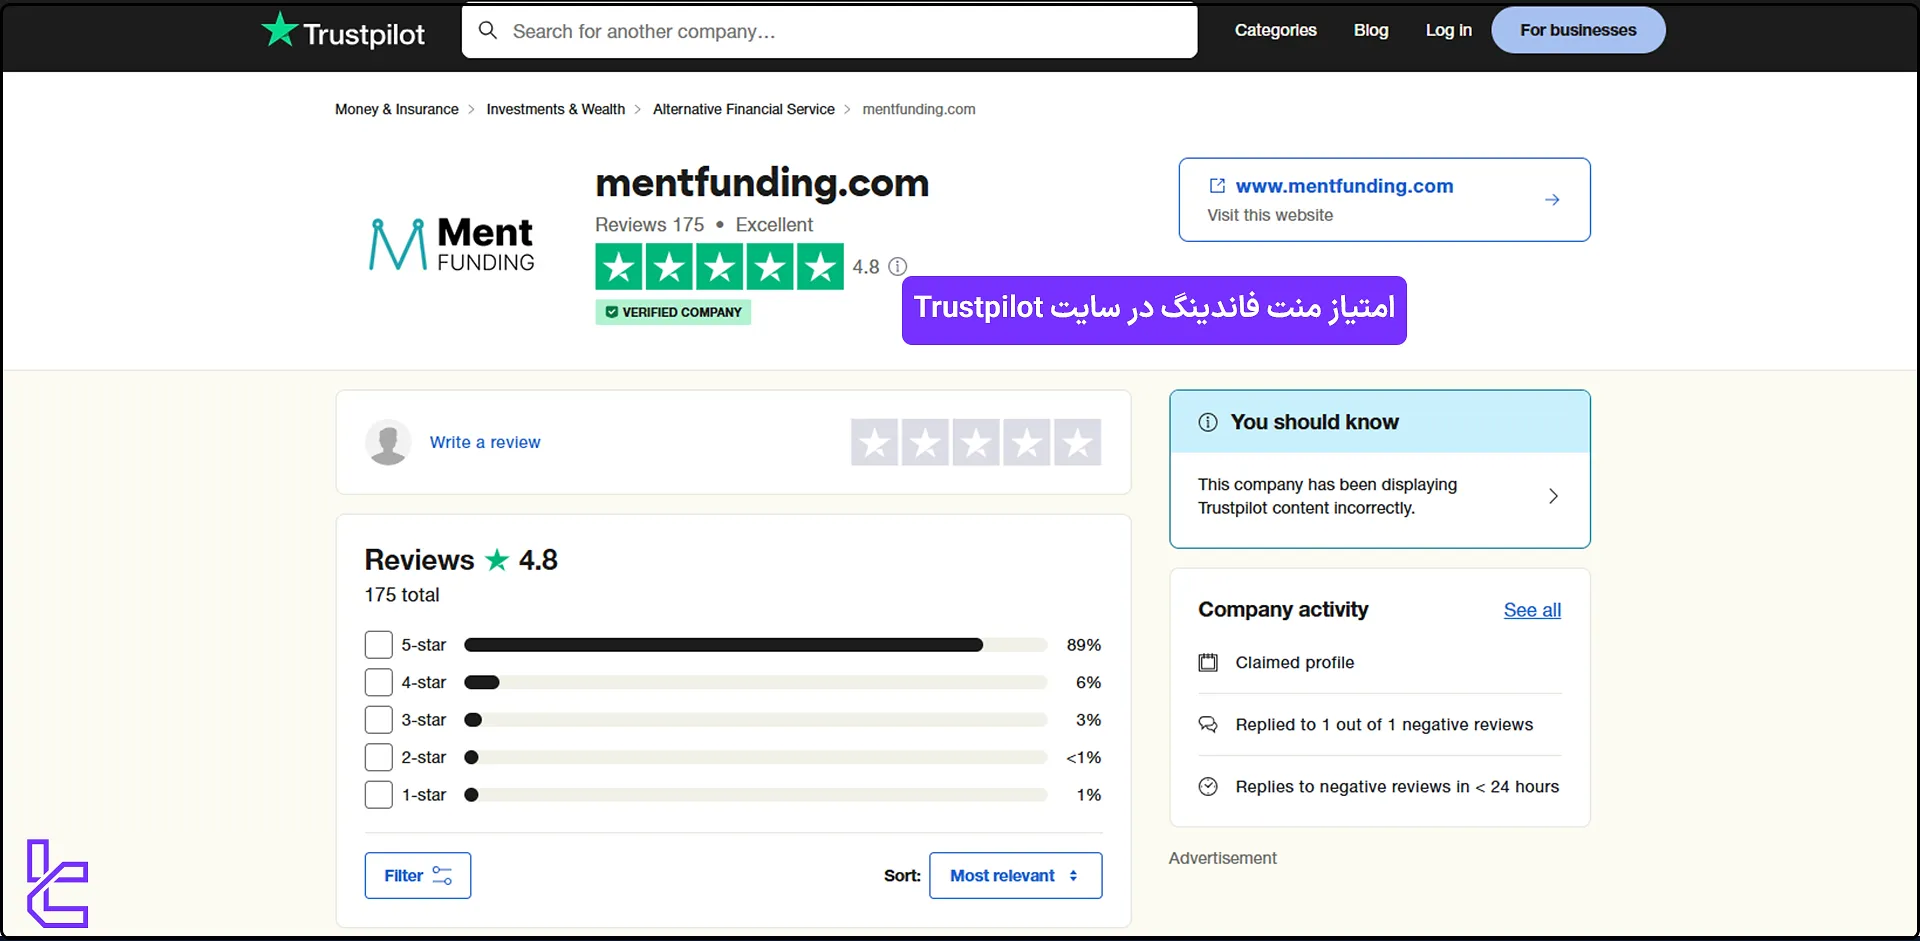This screenshot has width=1920, height=941.
Task: Go to the Blog tab
Action: coord(1370,30)
